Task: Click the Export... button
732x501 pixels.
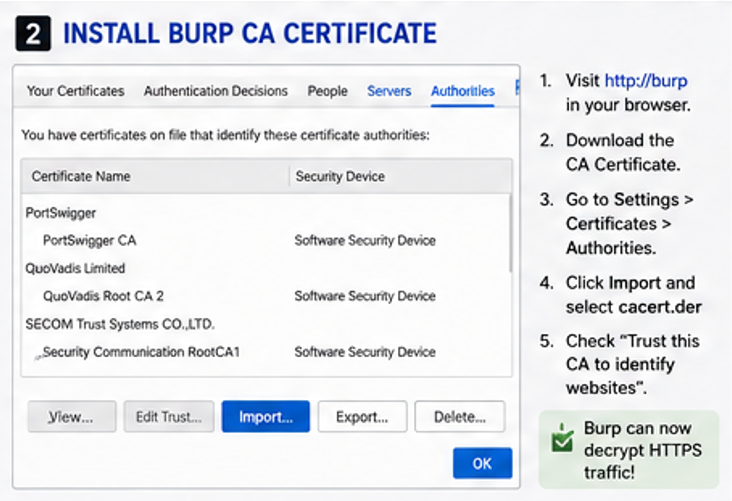Action: (x=362, y=416)
